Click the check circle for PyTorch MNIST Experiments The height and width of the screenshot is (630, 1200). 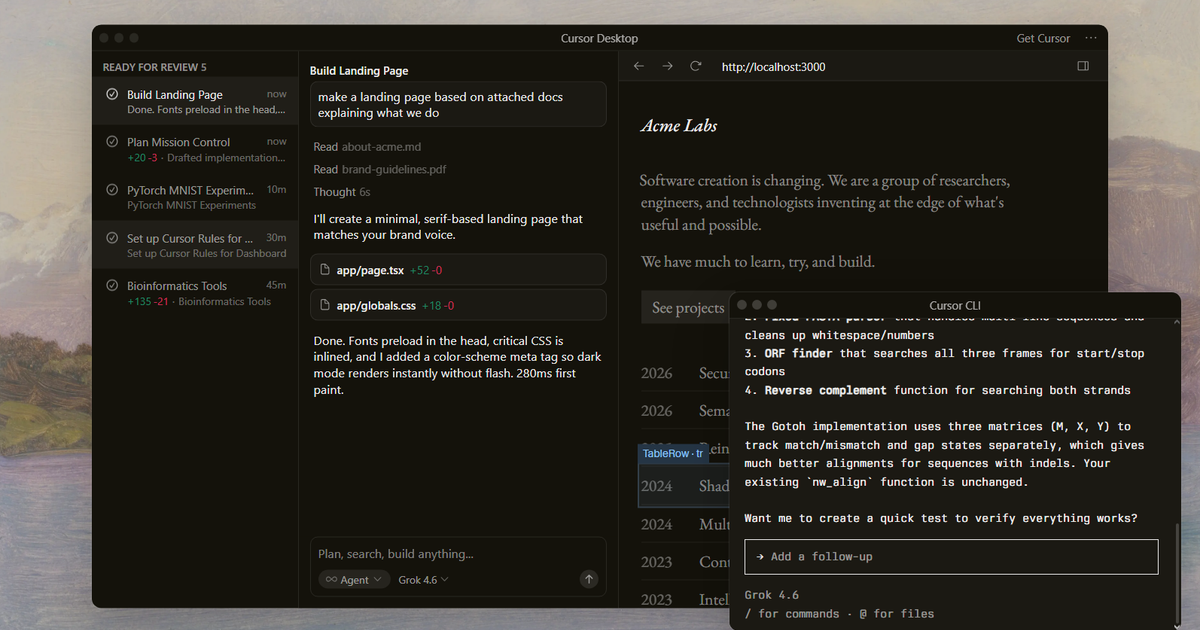coord(112,190)
